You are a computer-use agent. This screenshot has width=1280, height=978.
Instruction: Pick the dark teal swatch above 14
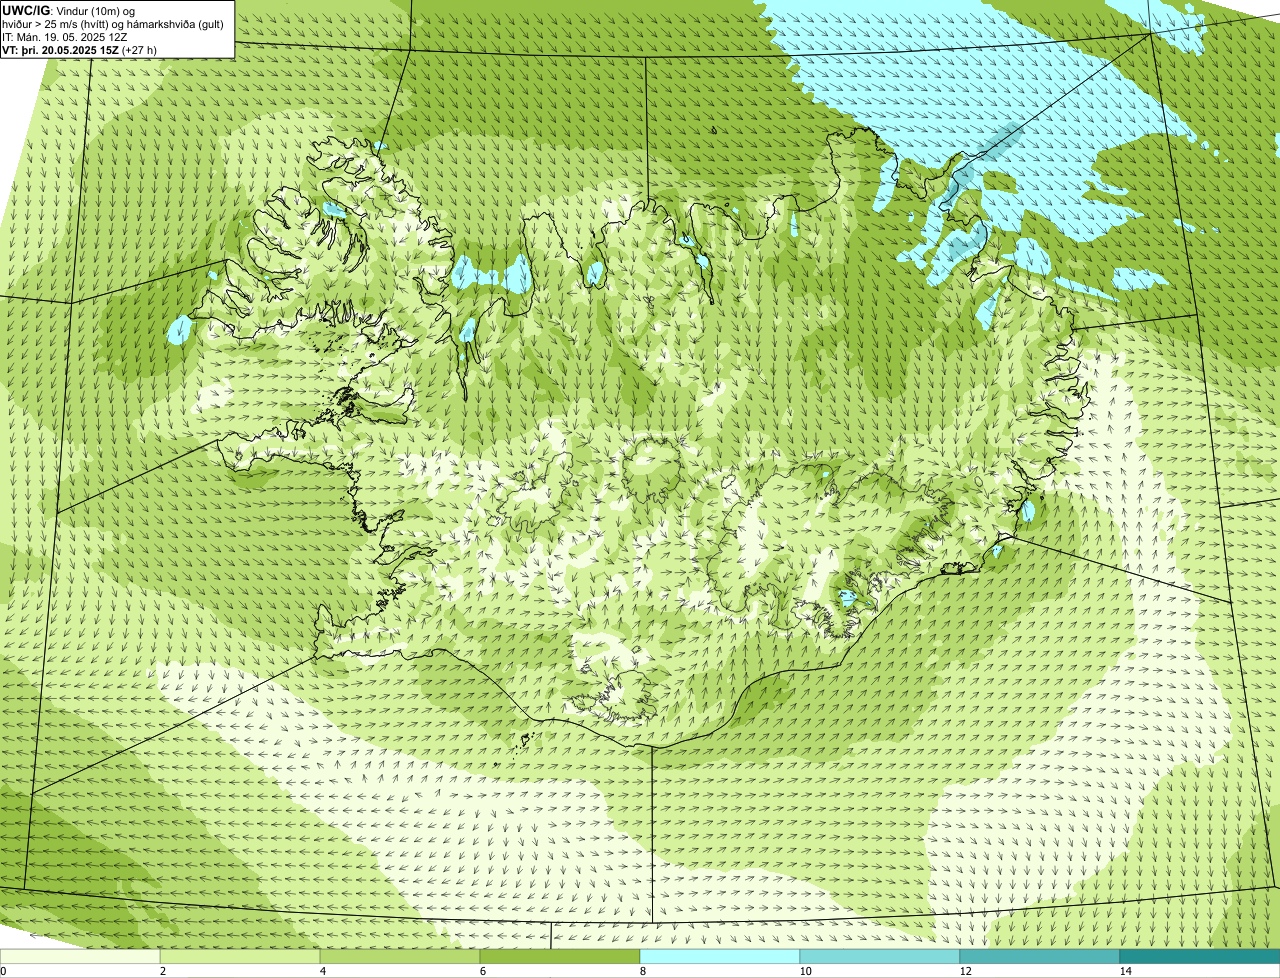click(1200, 957)
